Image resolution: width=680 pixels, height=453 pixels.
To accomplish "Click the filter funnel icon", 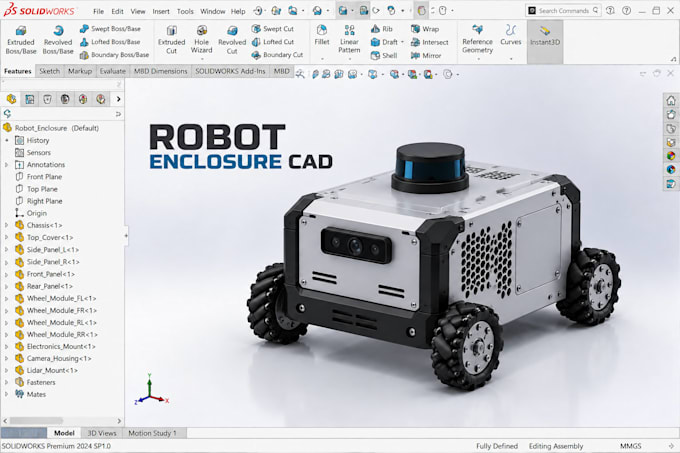I will point(7,114).
